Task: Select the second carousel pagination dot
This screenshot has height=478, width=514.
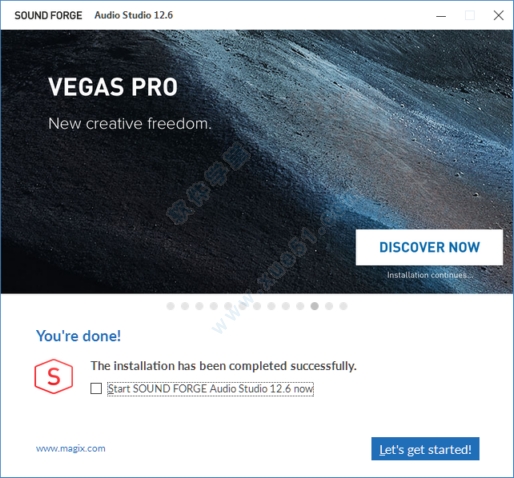Action: click(185, 306)
